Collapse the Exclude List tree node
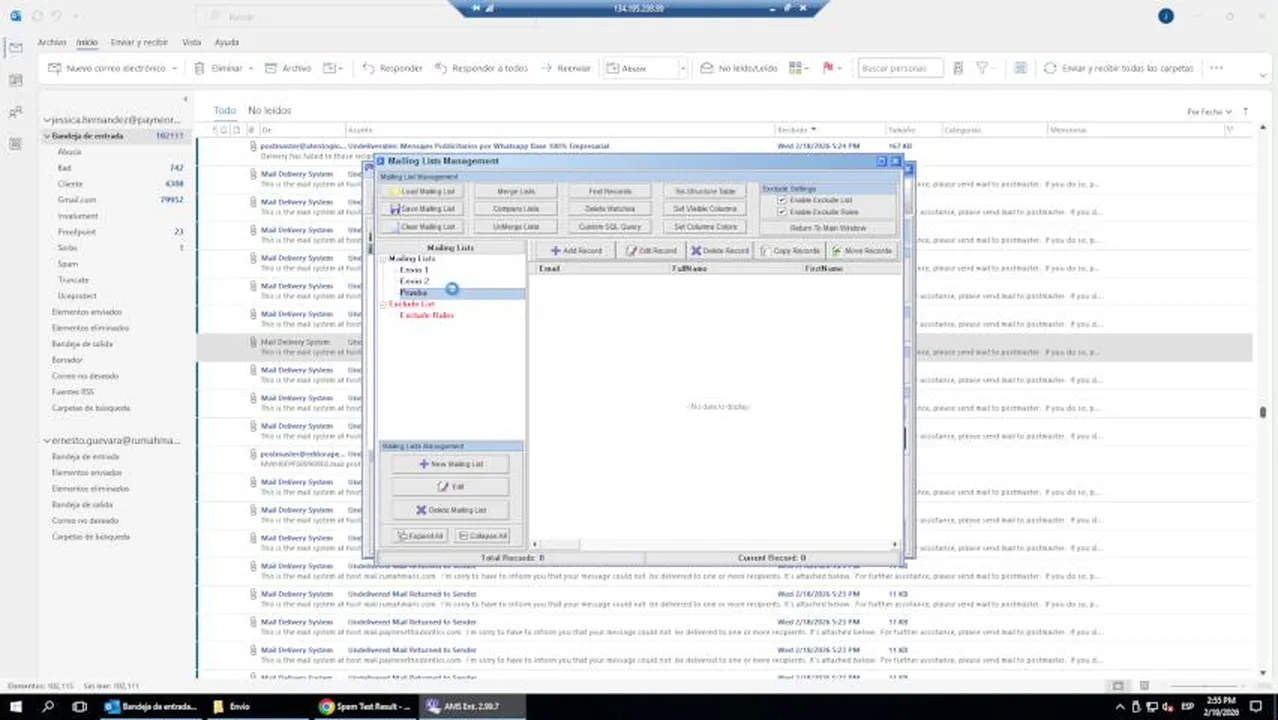The width and height of the screenshot is (1278, 720). (383, 304)
